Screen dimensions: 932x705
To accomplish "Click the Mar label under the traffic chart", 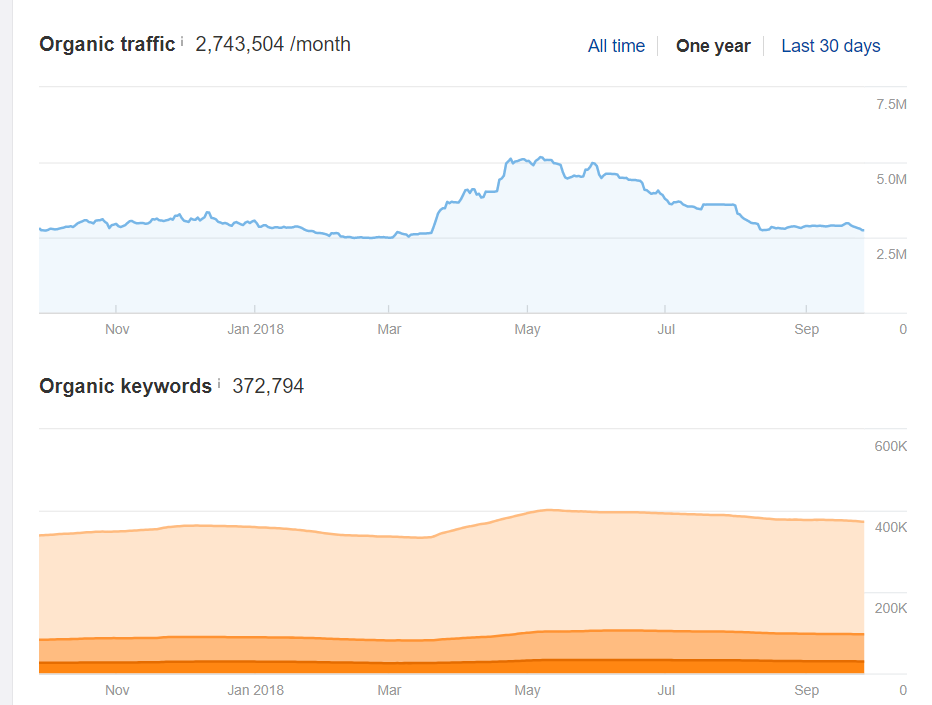I will 389,329.
